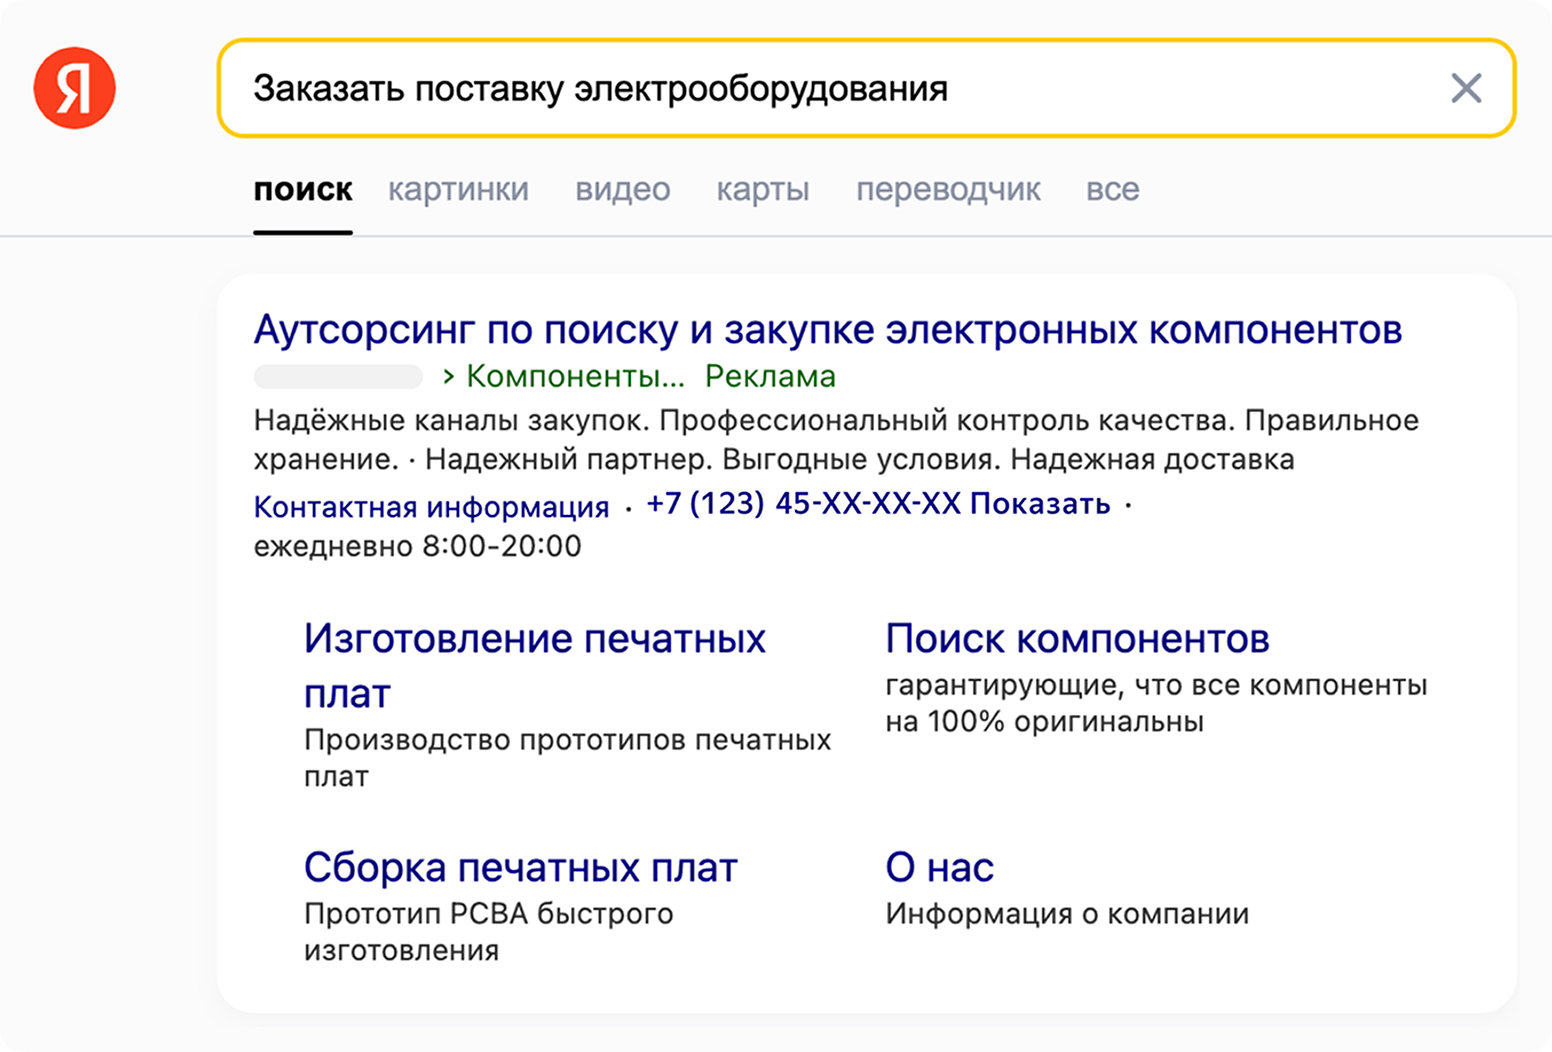Click the Yandex logo icon

[x=75, y=88]
